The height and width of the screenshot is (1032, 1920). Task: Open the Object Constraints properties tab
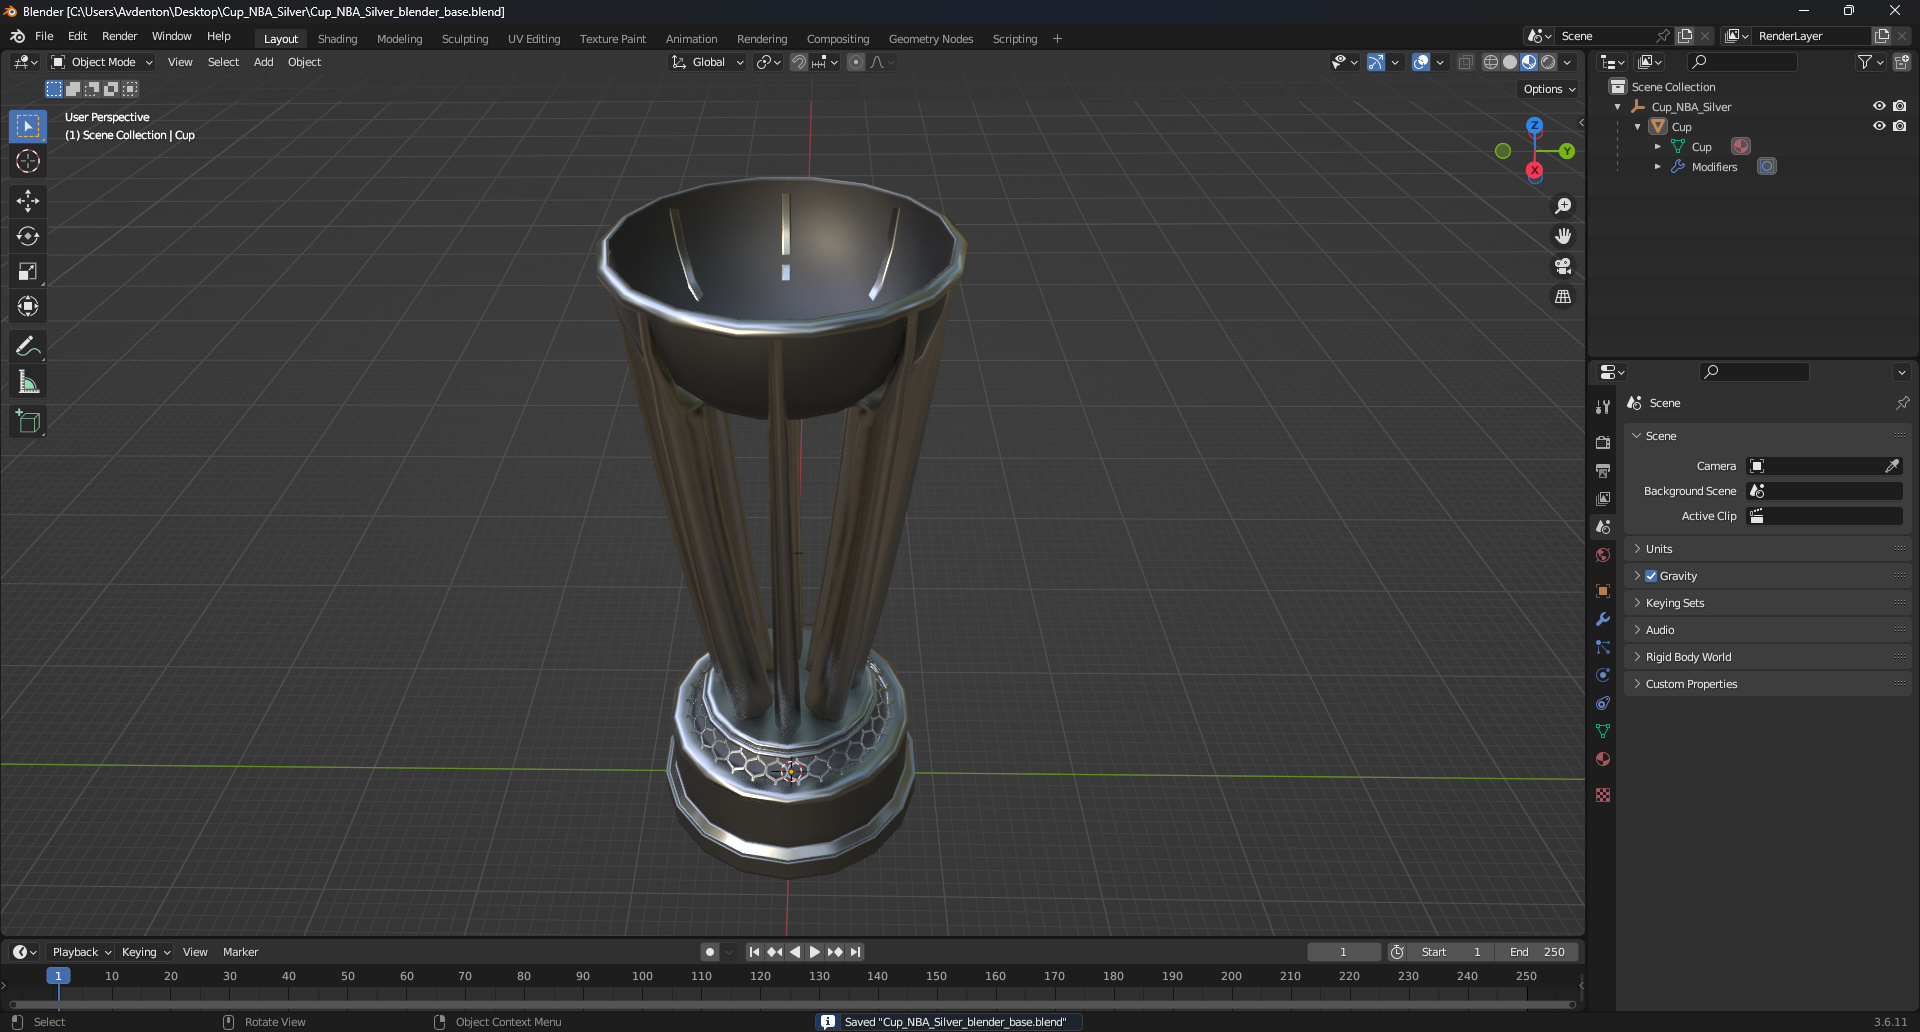coord(1603,703)
